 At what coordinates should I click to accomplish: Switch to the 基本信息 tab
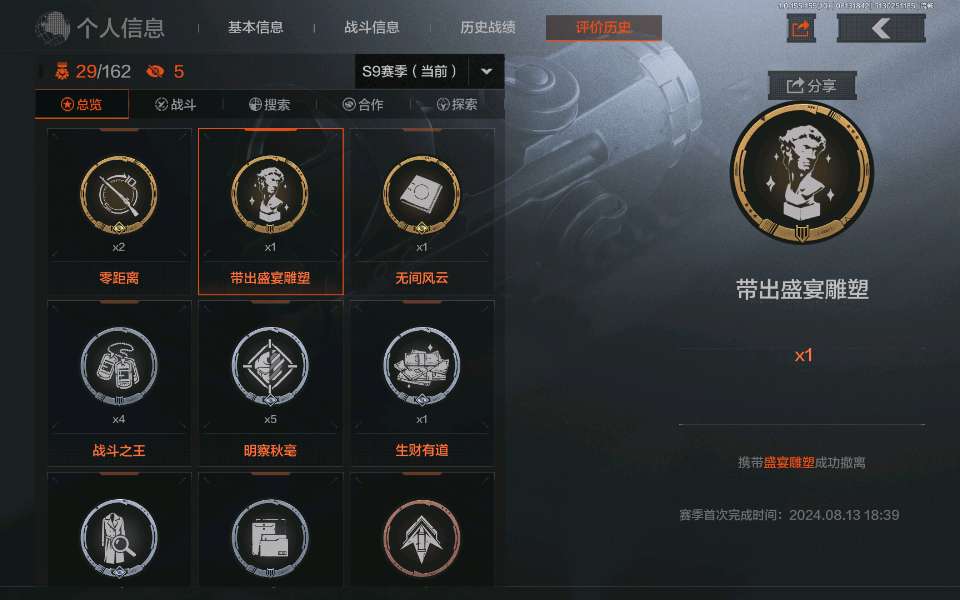(255, 27)
